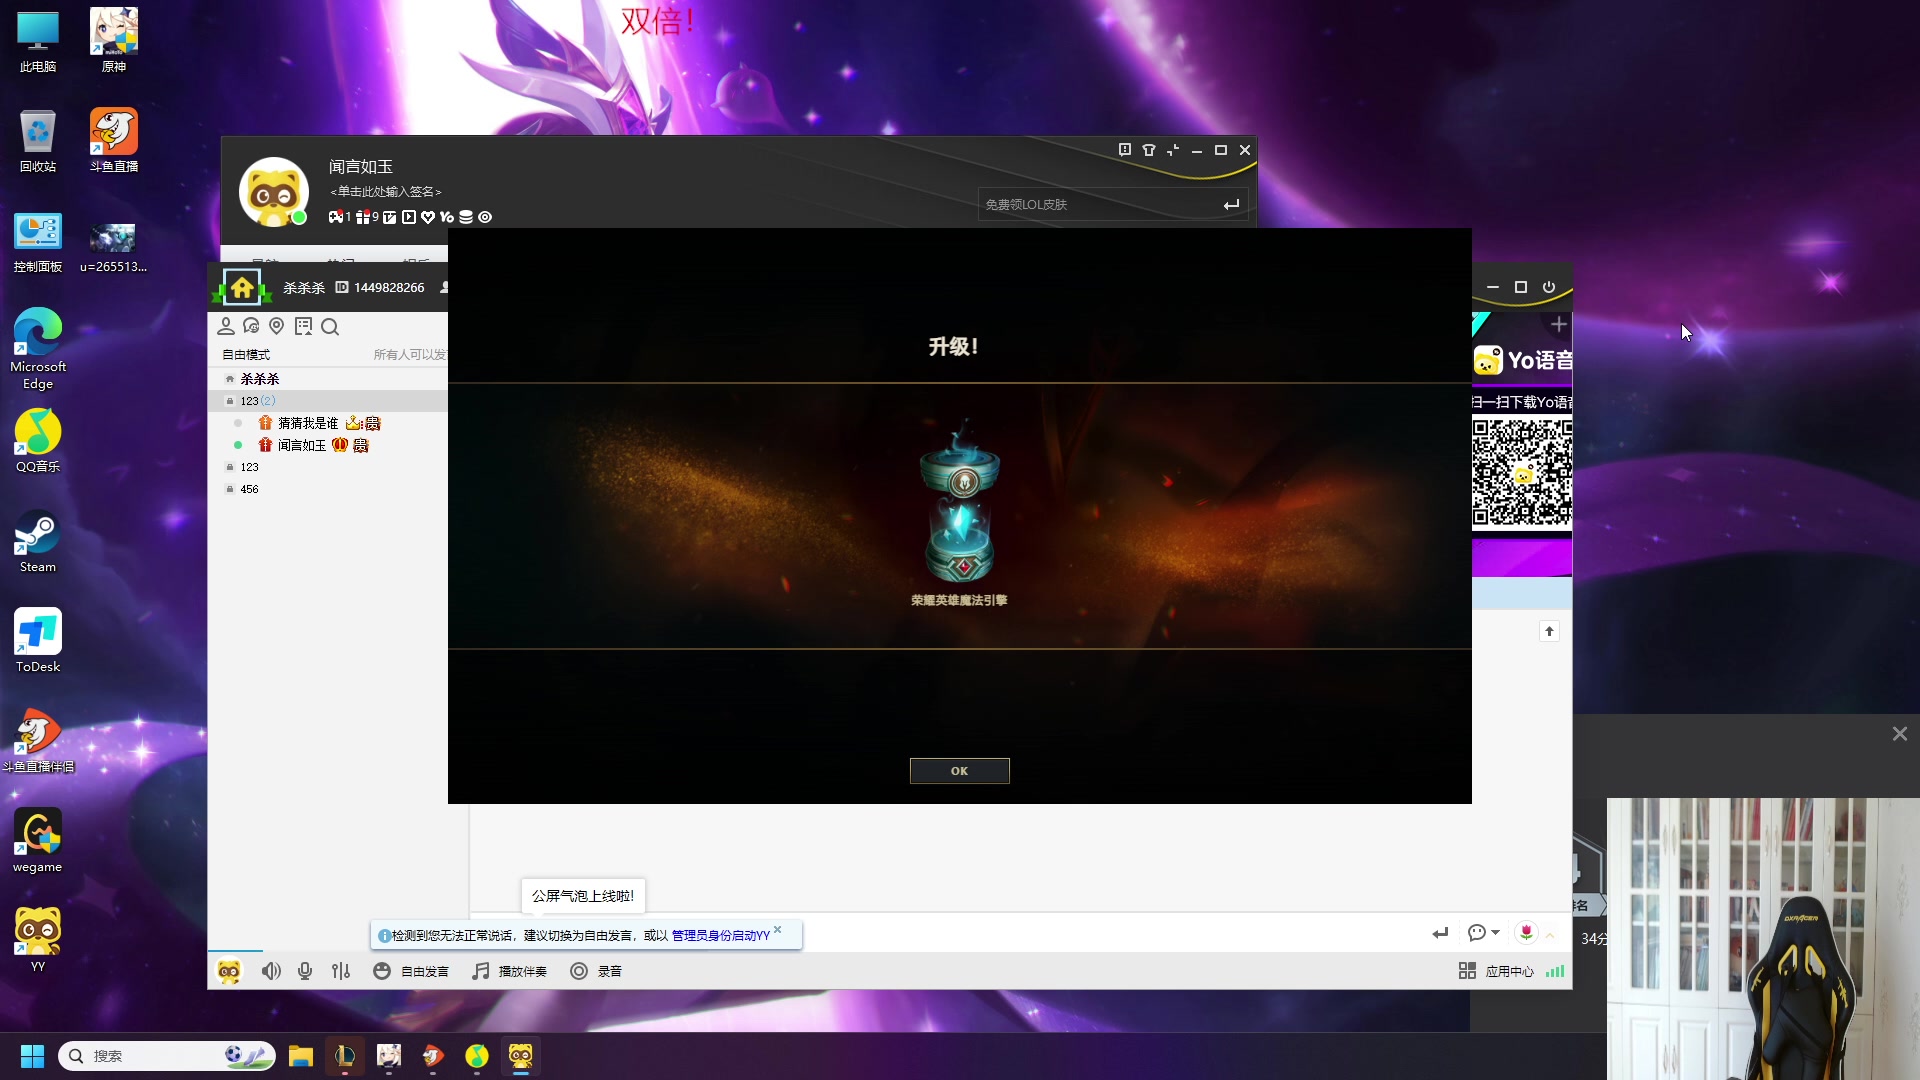This screenshot has height=1080, width=1920.
Task: Click the heart icon under profile
Action: (x=428, y=217)
